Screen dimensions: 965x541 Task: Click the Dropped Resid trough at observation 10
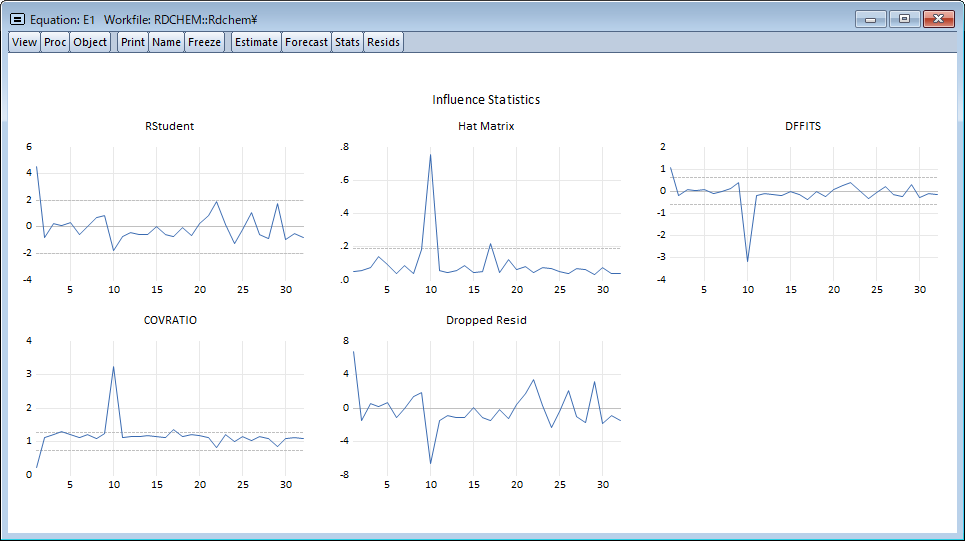[x=431, y=463]
